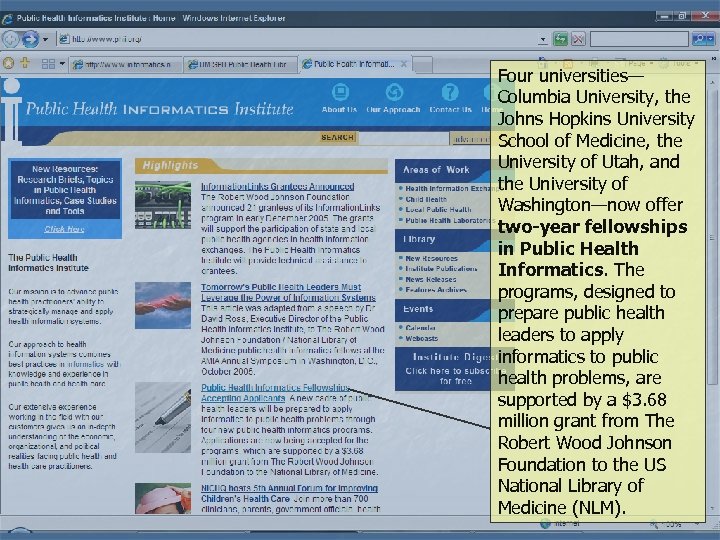
Task: Open Webcasts under Events
Action: click(x=422, y=338)
